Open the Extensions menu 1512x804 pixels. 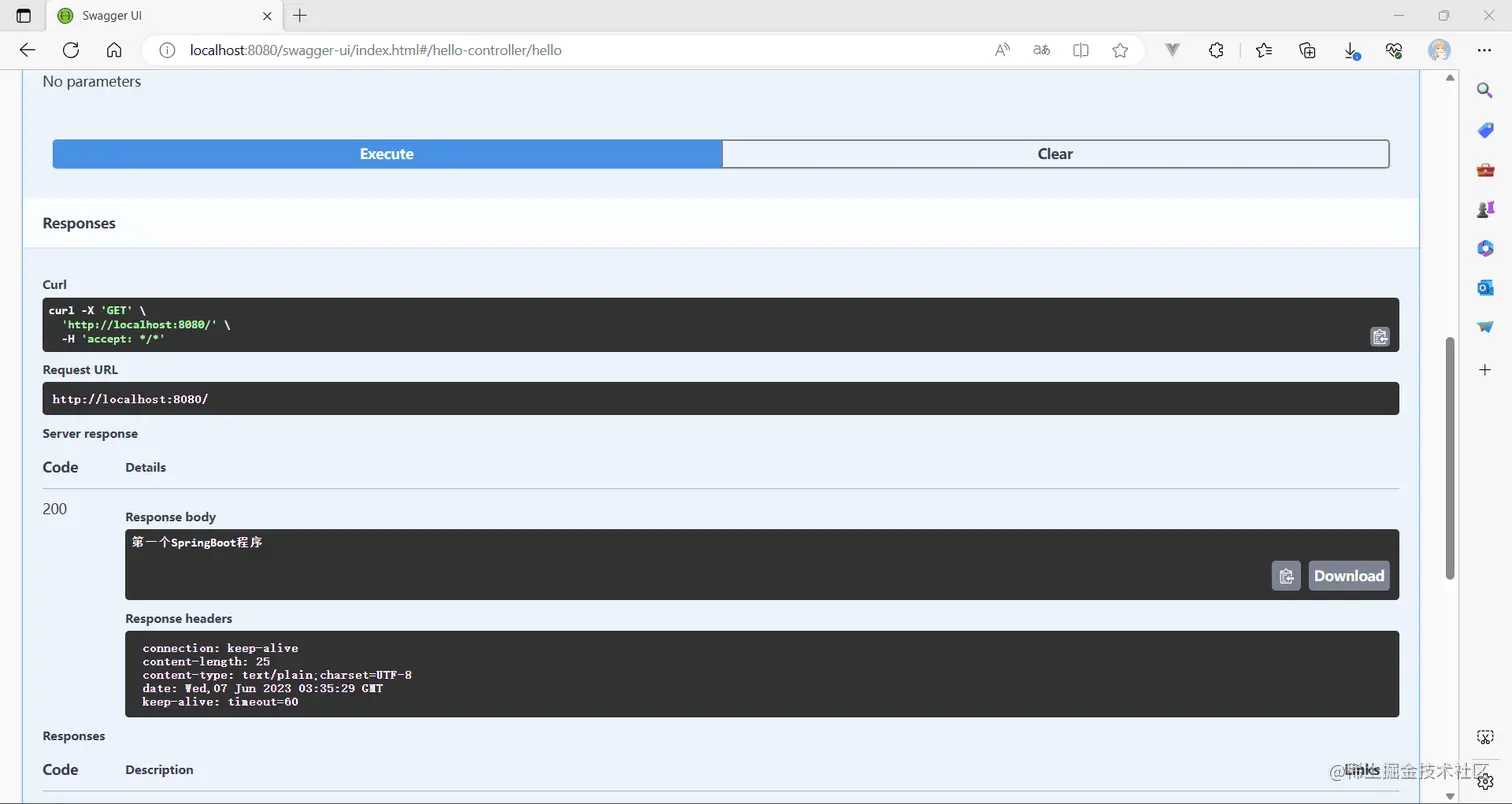coord(1216,50)
